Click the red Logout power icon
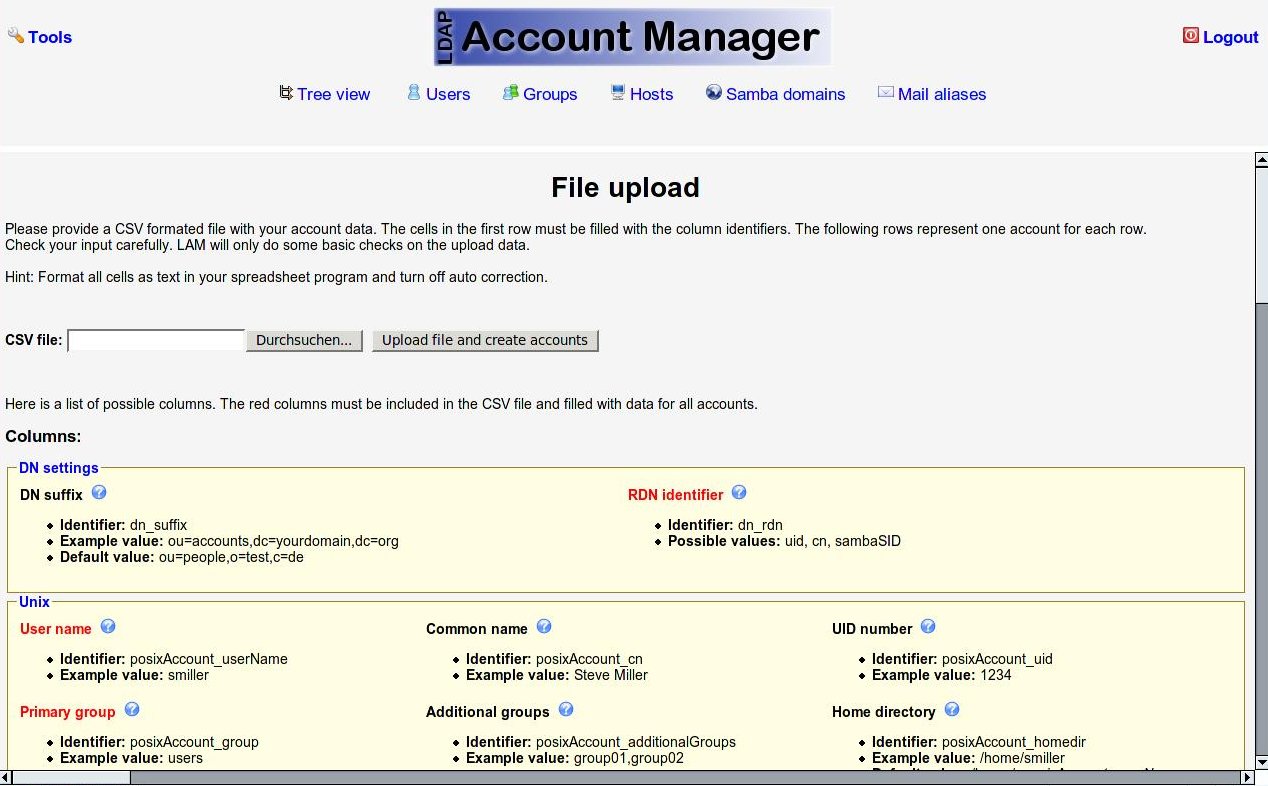This screenshot has width=1268, height=786. coord(1190,36)
